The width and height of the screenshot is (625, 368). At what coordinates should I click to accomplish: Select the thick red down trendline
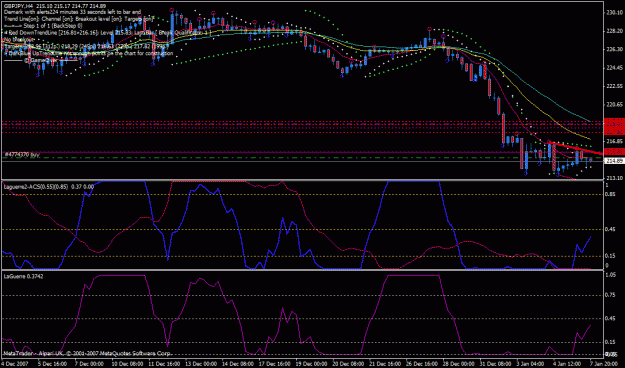tap(576, 148)
